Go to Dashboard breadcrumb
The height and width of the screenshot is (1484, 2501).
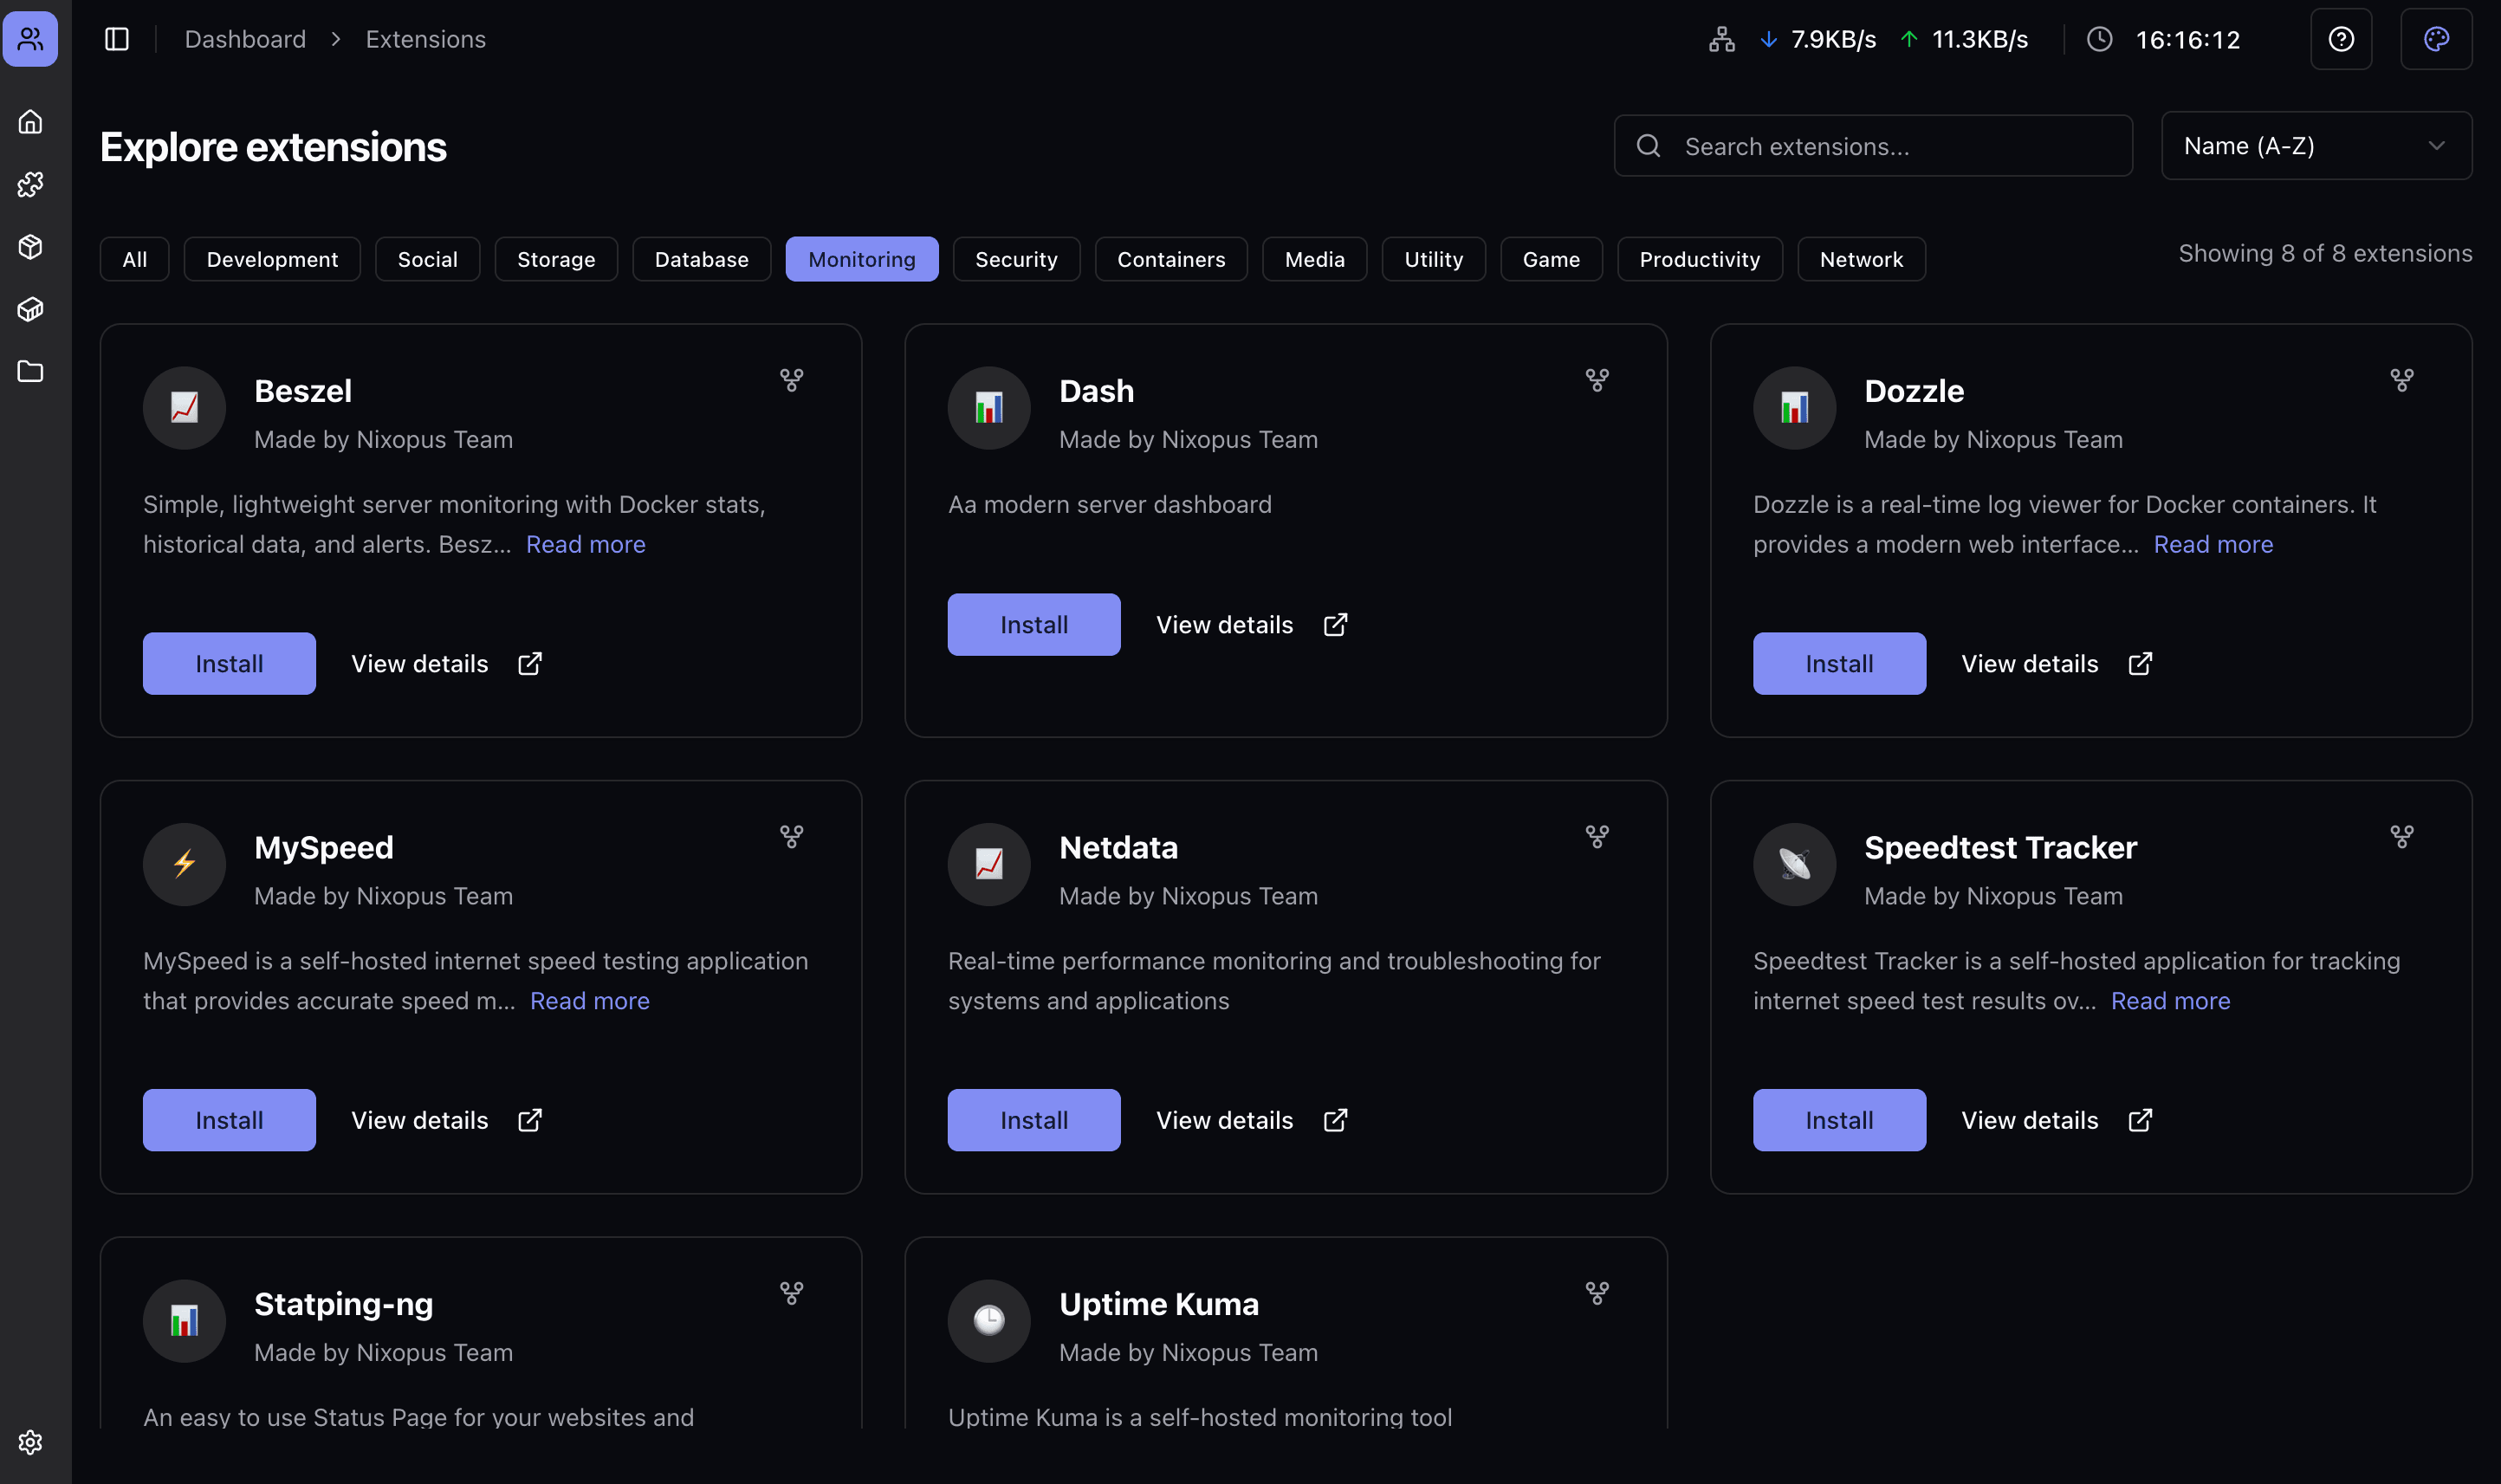245,39
